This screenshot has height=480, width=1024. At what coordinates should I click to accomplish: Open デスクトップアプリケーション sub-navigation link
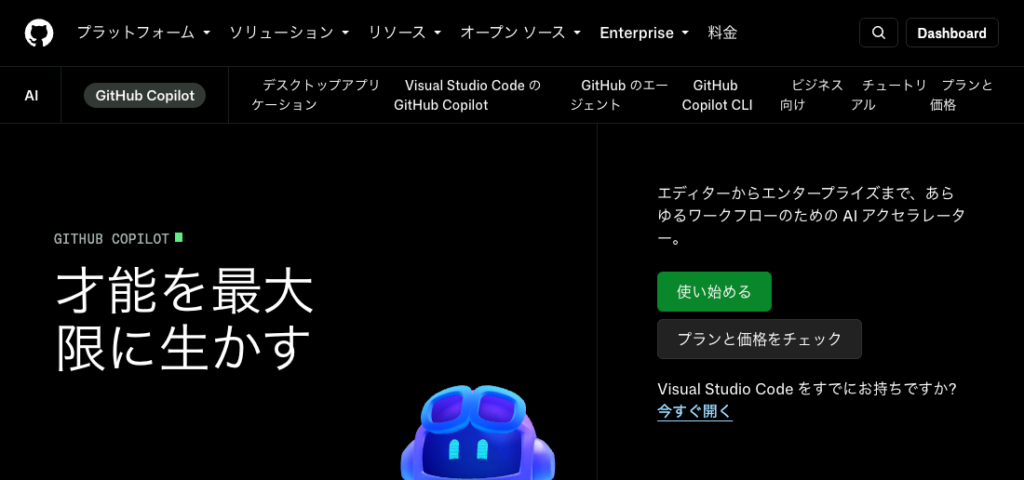coord(316,95)
